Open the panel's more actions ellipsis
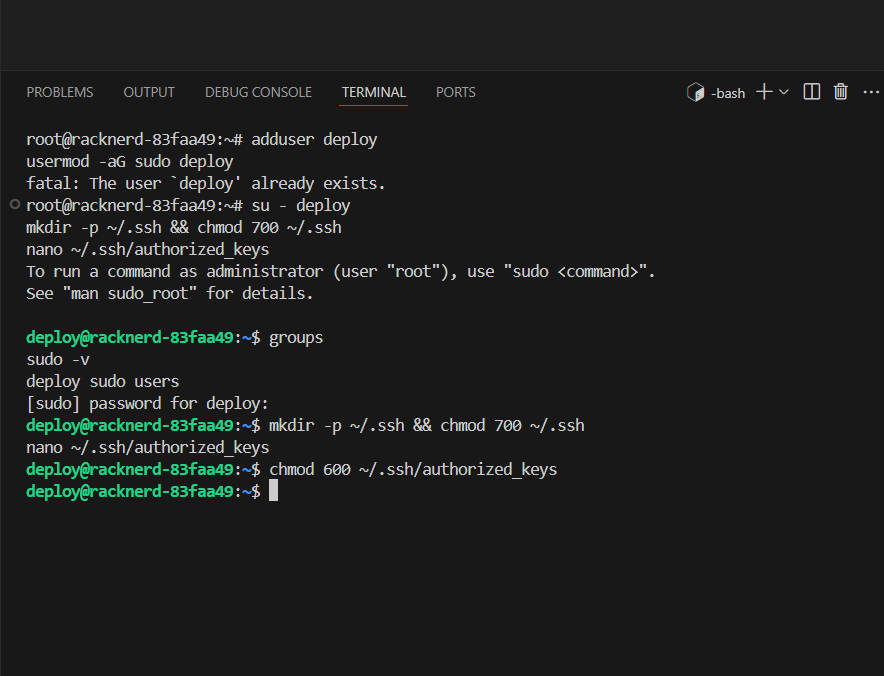This screenshot has height=676, width=884. tap(869, 92)
